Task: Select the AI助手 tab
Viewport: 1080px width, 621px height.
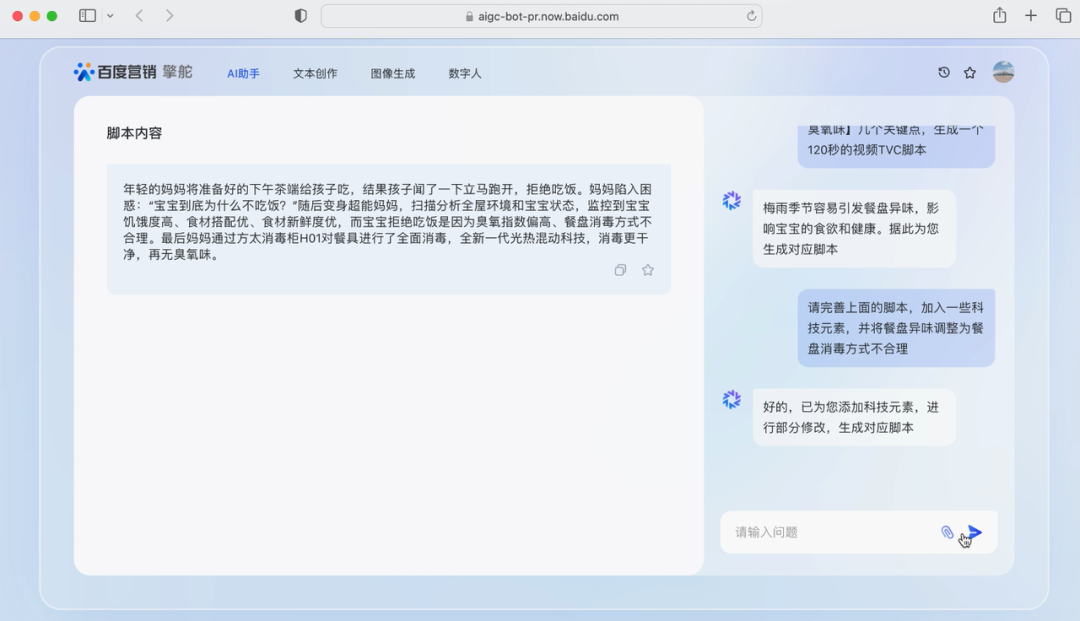Action: (243, 73)
